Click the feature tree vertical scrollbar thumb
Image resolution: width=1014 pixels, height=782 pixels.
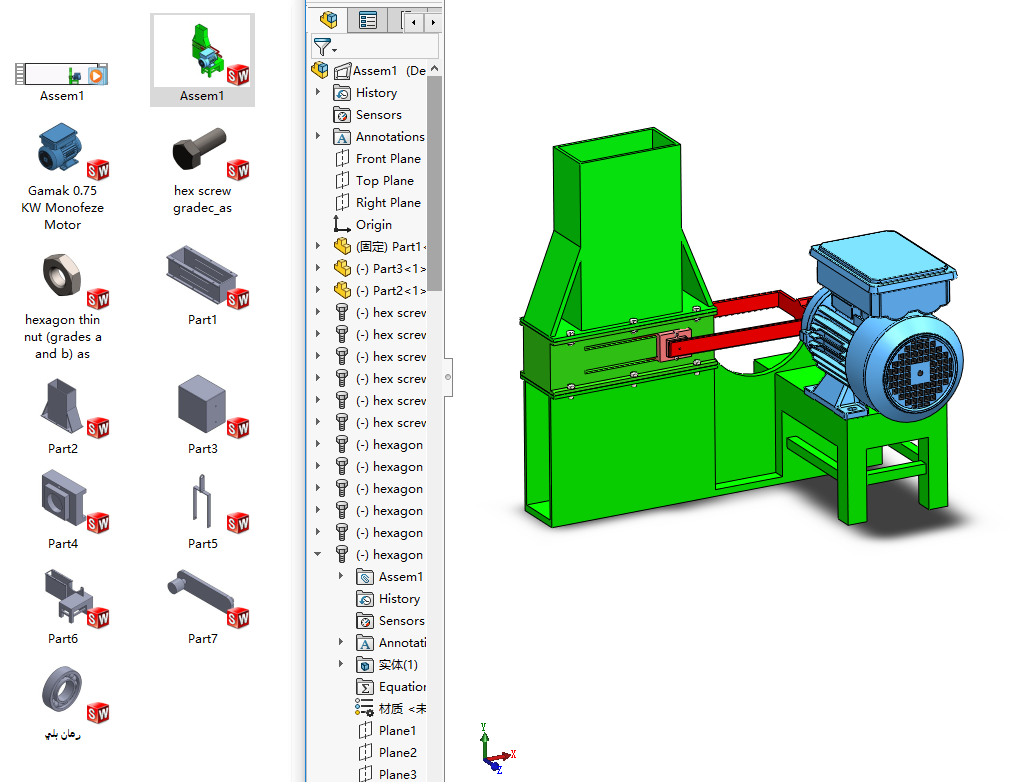[x=435, y=184]
